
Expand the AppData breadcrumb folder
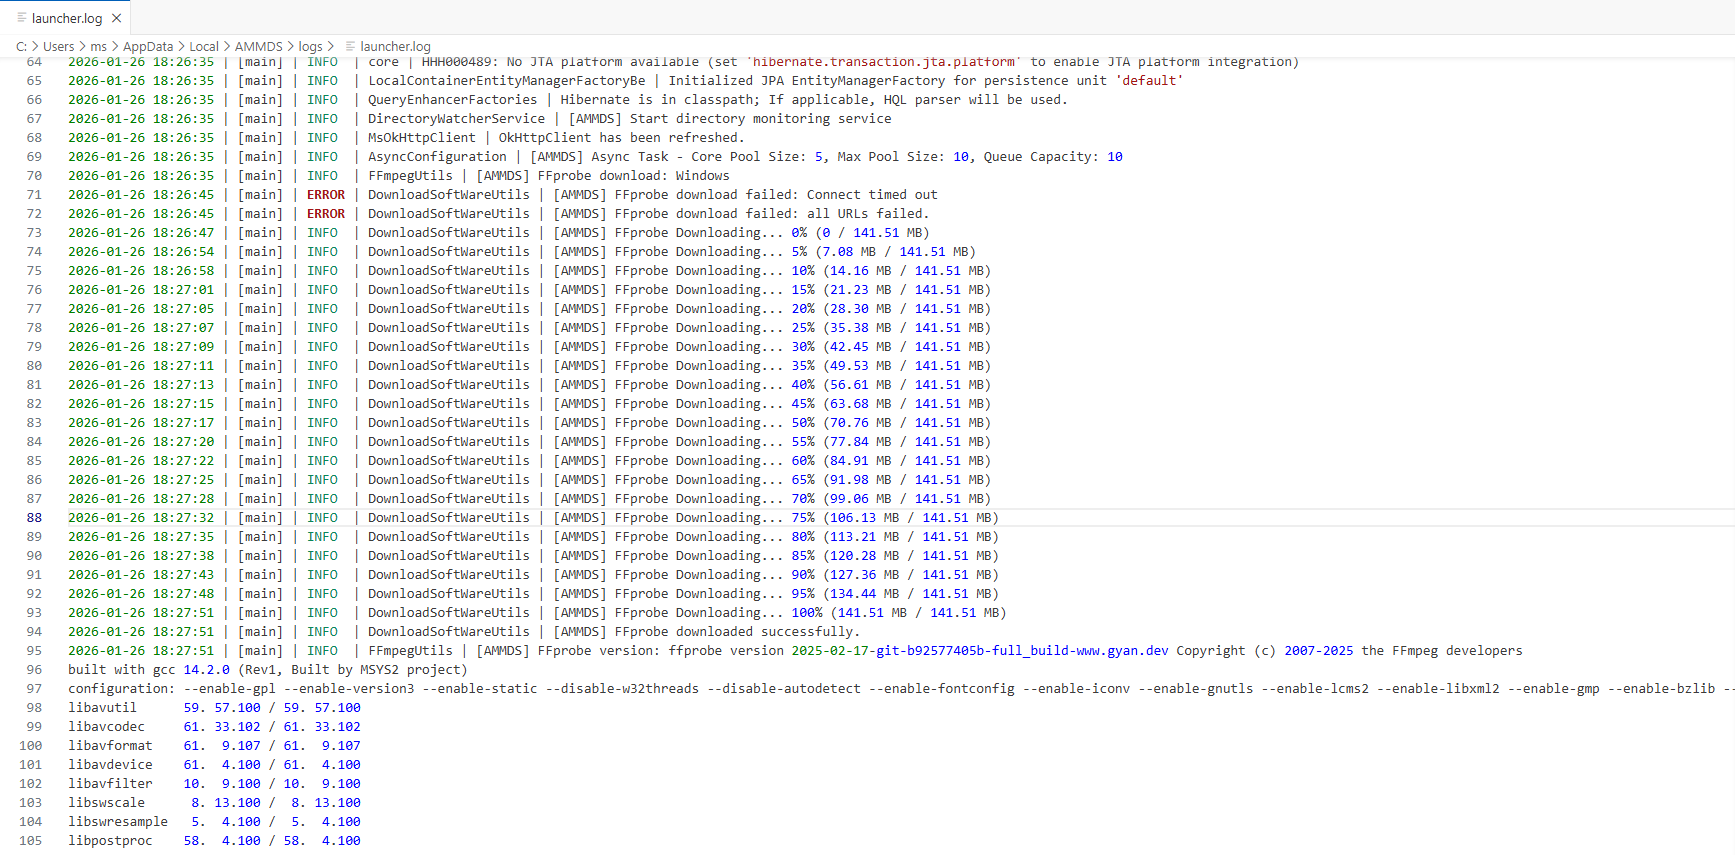point(147,46)
